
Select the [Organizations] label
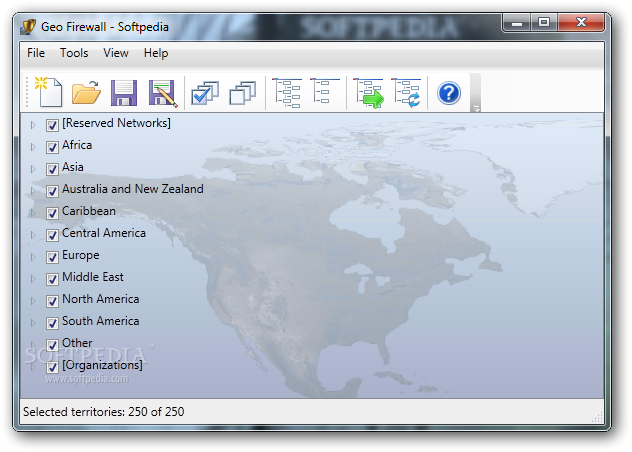pyautogui.click(x=102, y=365)
